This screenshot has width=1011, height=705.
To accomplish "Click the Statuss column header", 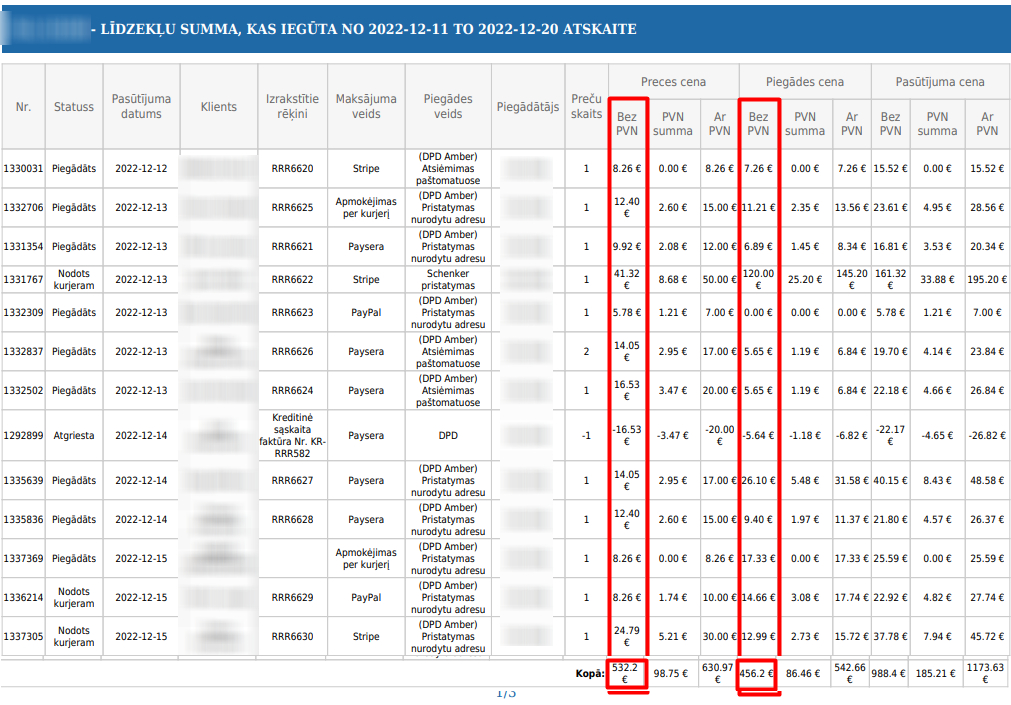I will 74,106.
